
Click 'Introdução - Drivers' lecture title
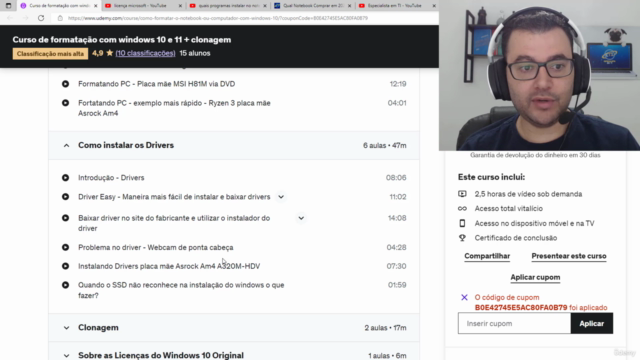pyautogui.click(x=111, y=178)
